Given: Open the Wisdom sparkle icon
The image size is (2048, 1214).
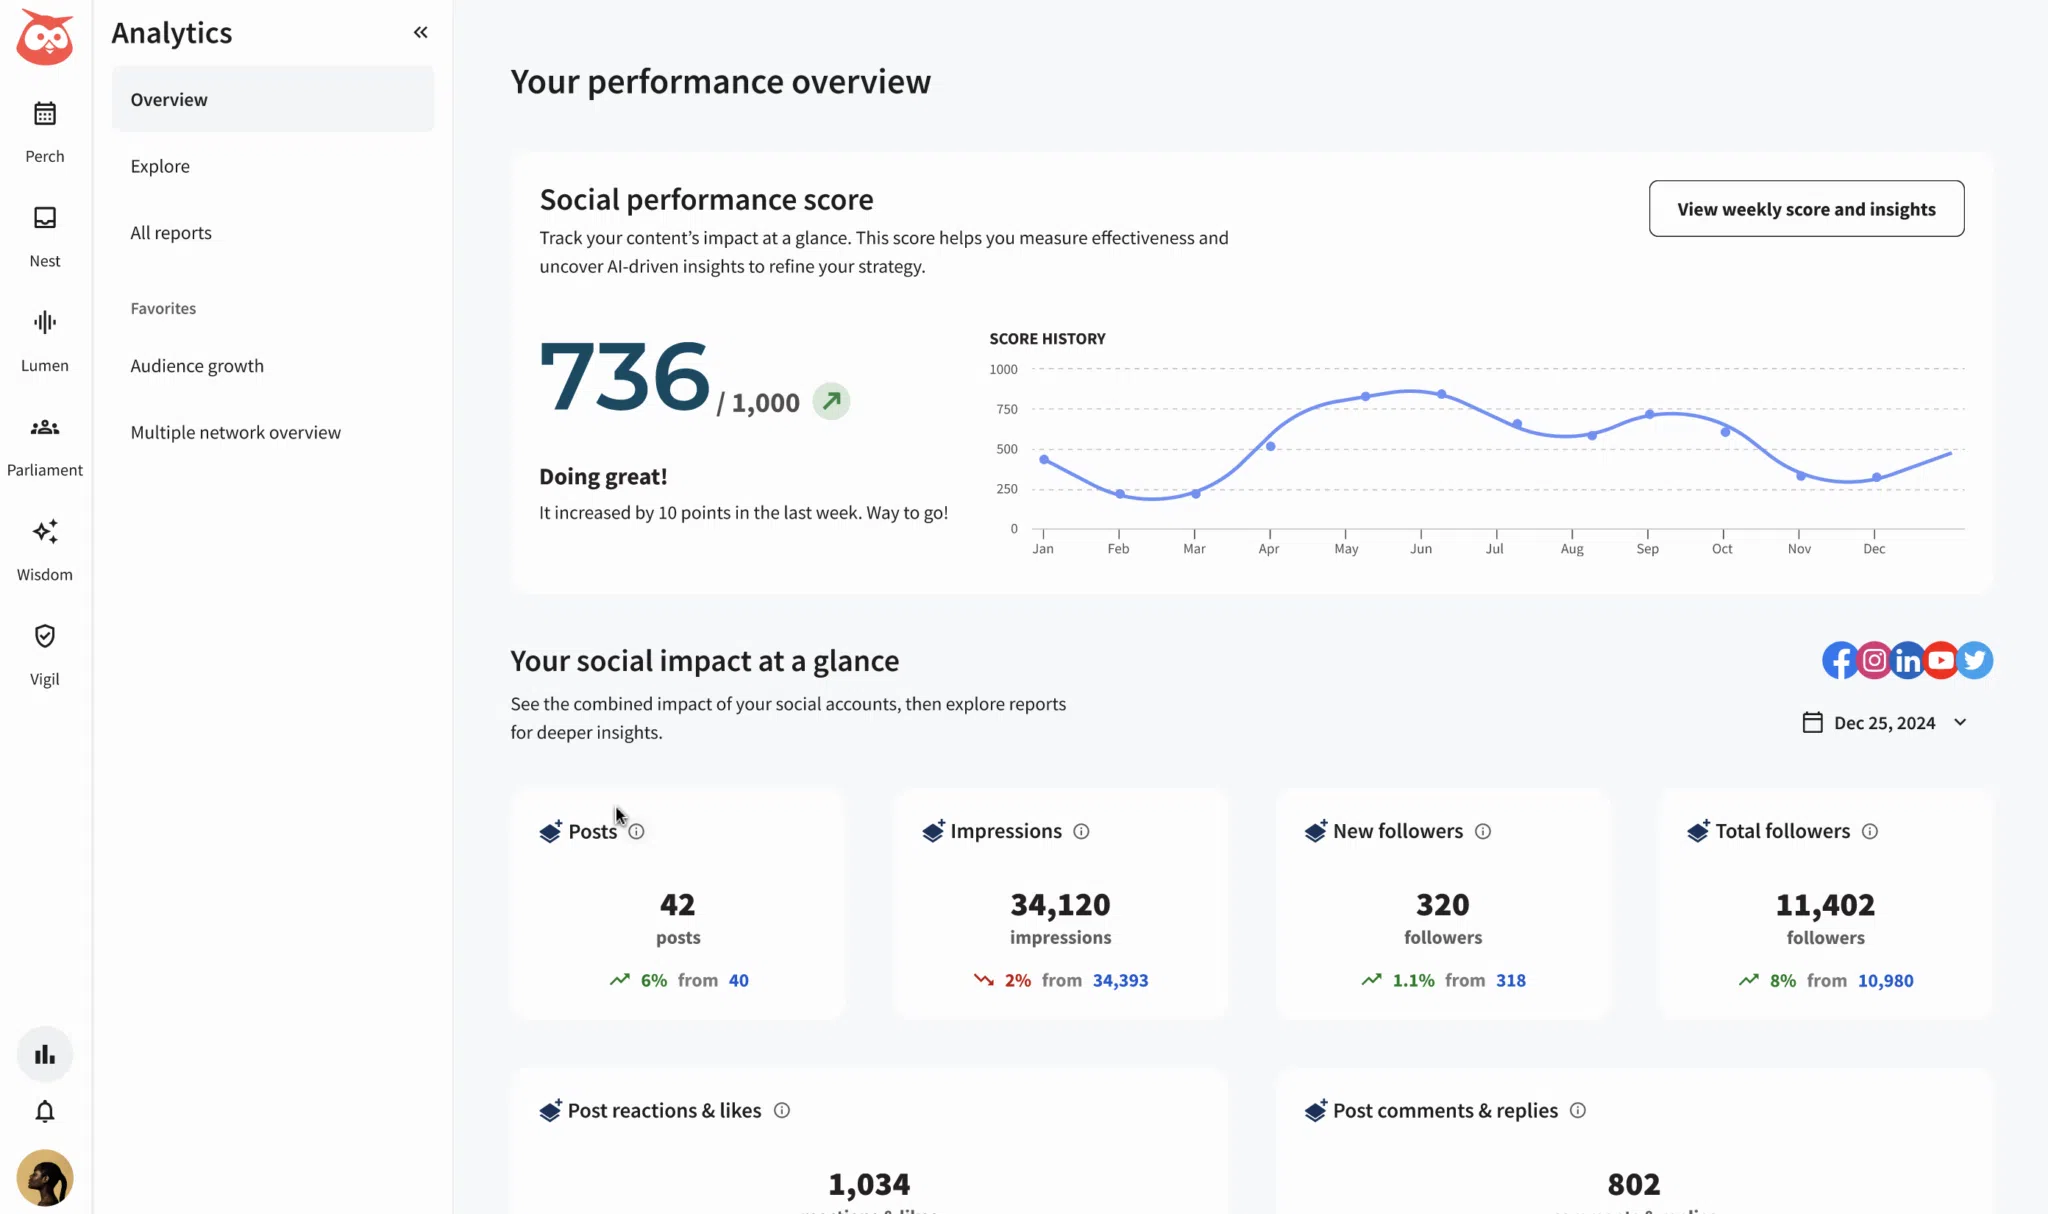Looking at the screenshot, I should (45, 531).
